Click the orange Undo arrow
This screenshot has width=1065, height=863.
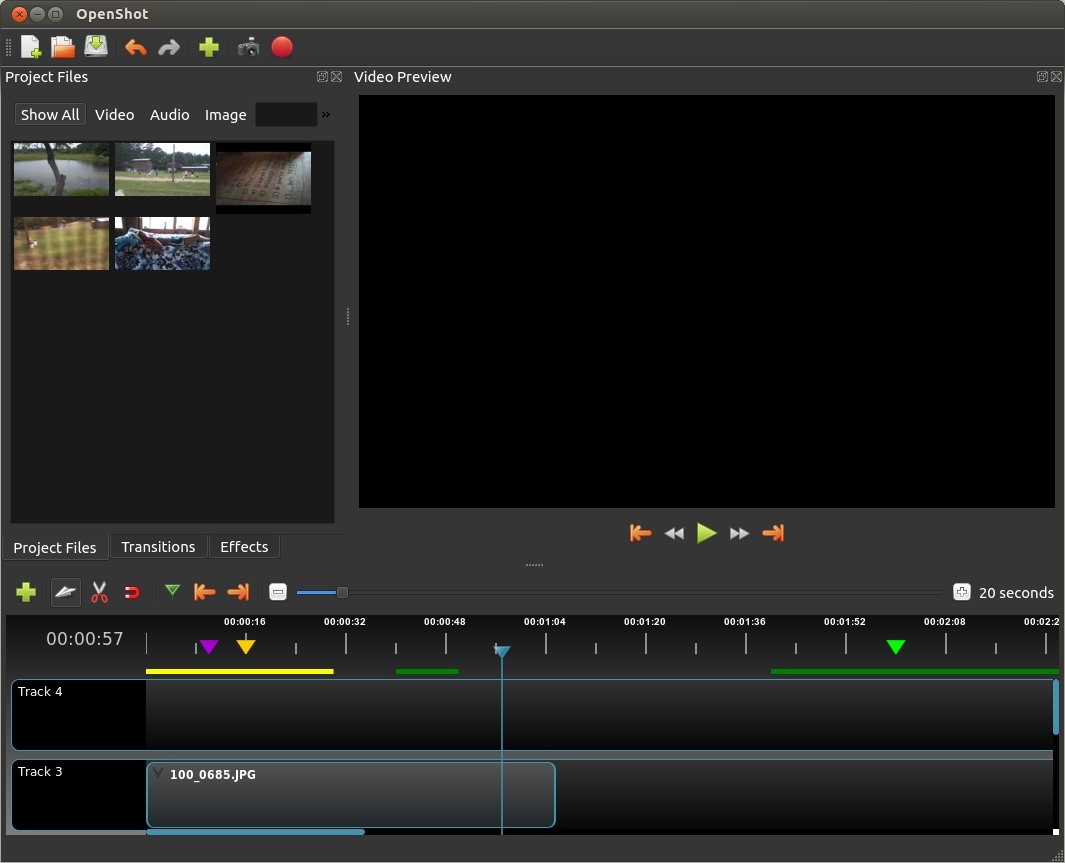135,47
